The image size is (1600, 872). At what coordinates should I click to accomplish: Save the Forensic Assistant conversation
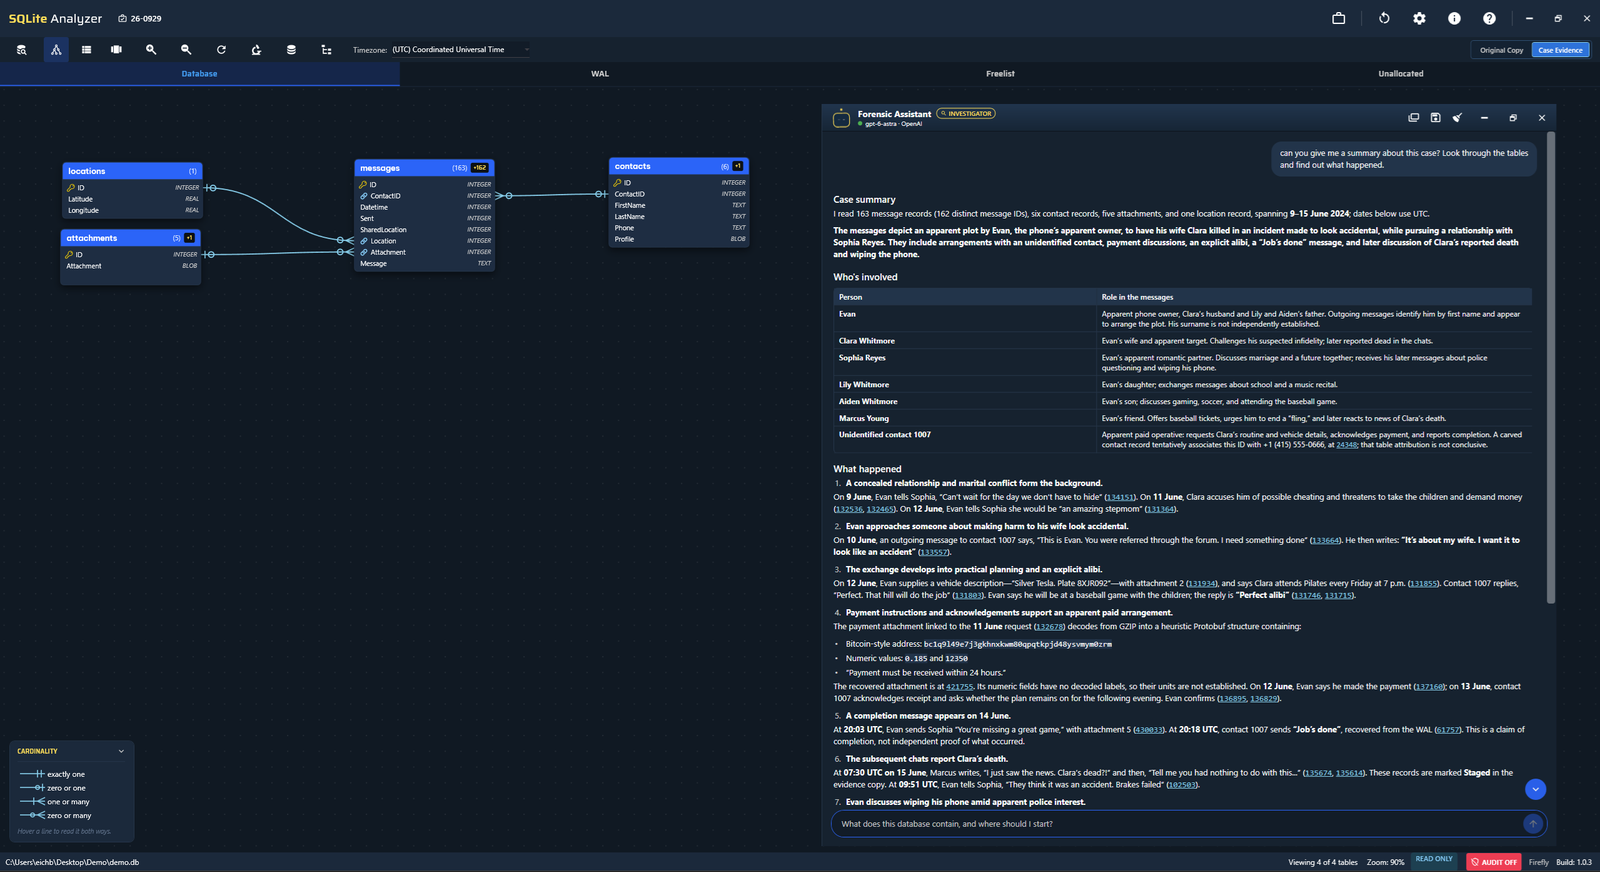coord(1436,118)
